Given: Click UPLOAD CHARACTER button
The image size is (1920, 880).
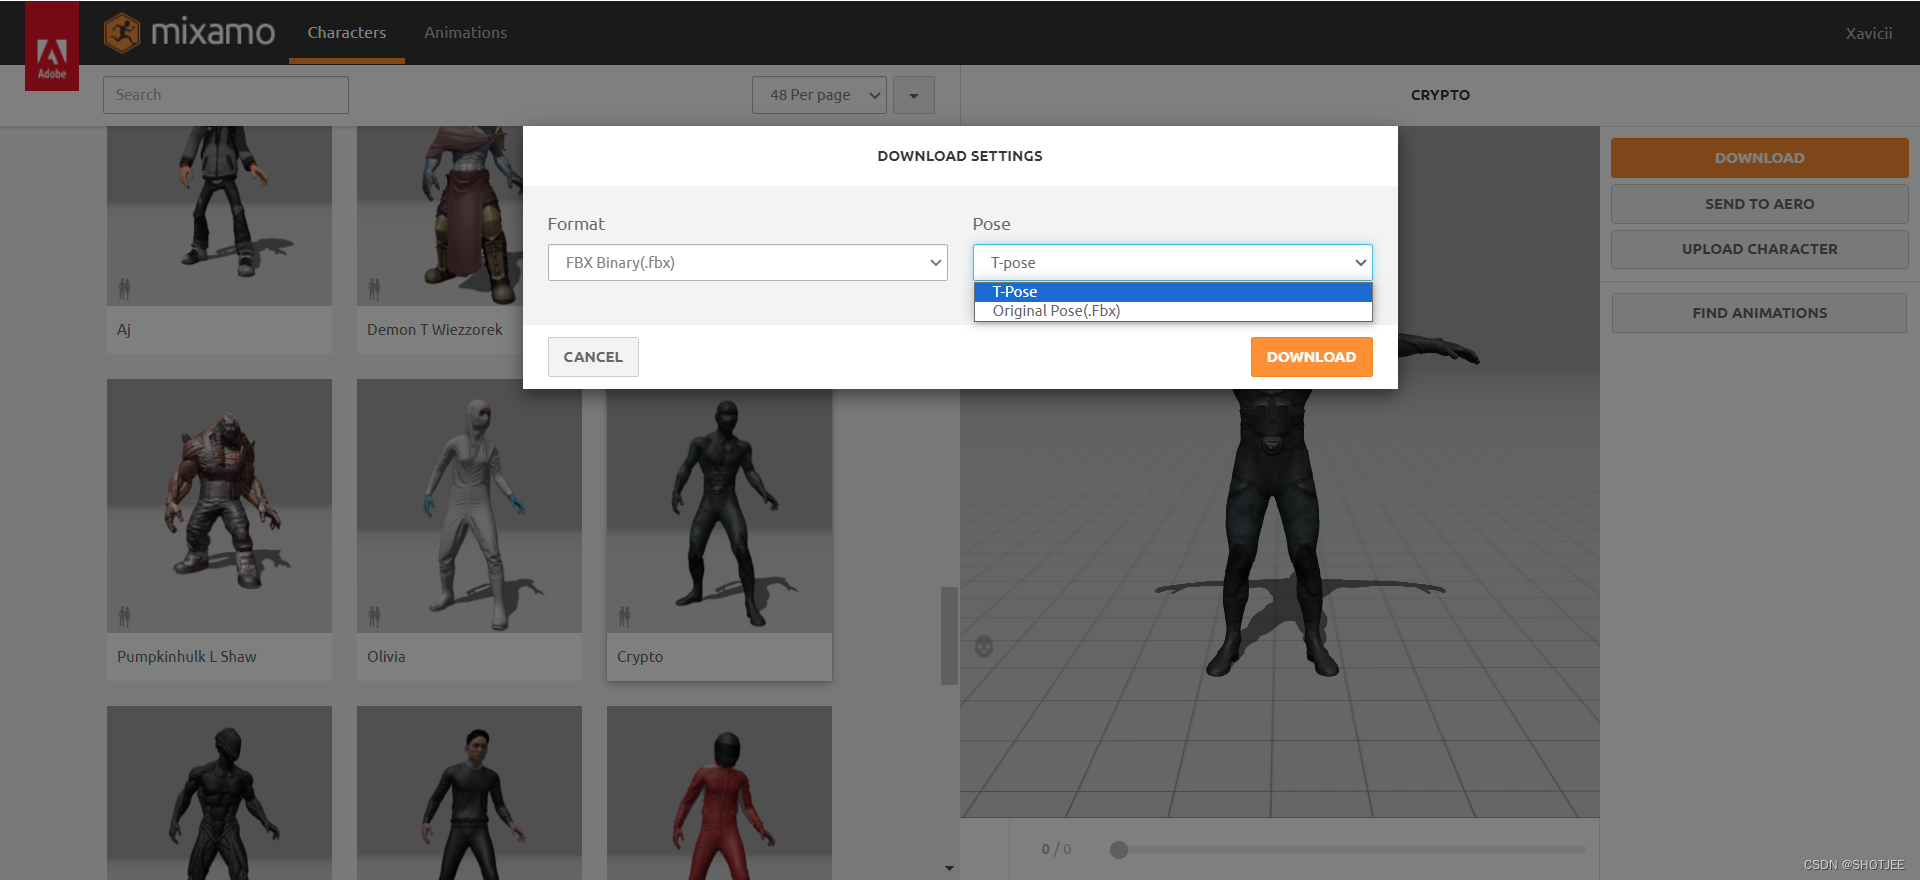Looking at the screenshot, I should pos(1759,249).
